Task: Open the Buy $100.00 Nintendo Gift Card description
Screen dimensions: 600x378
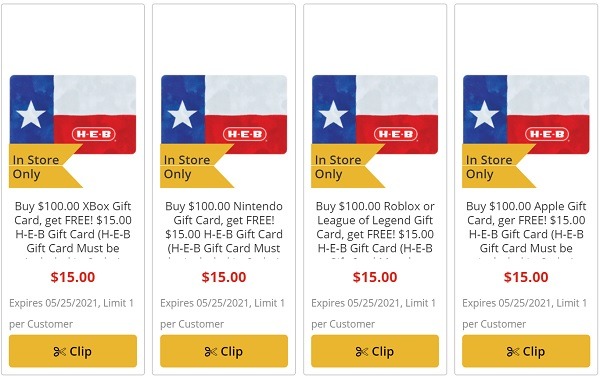Action: click(x=224, y=230)
